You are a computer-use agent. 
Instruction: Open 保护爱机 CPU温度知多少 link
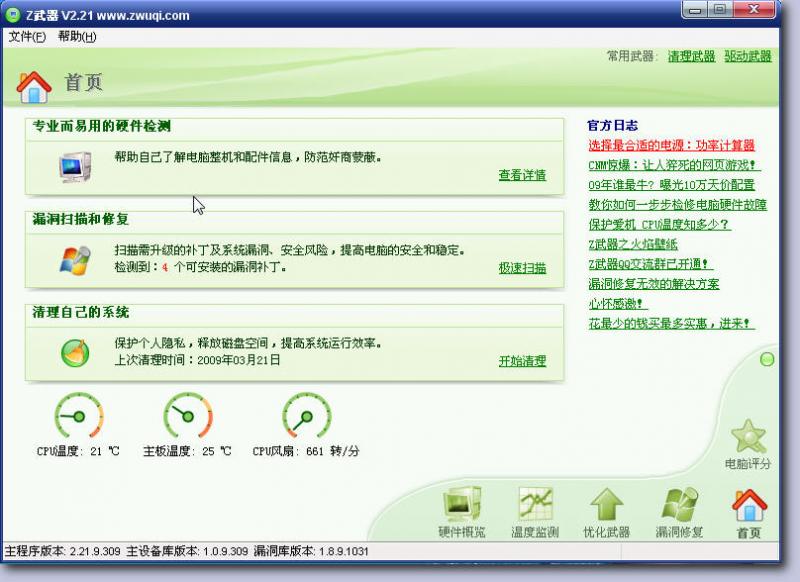click(660, 224)
